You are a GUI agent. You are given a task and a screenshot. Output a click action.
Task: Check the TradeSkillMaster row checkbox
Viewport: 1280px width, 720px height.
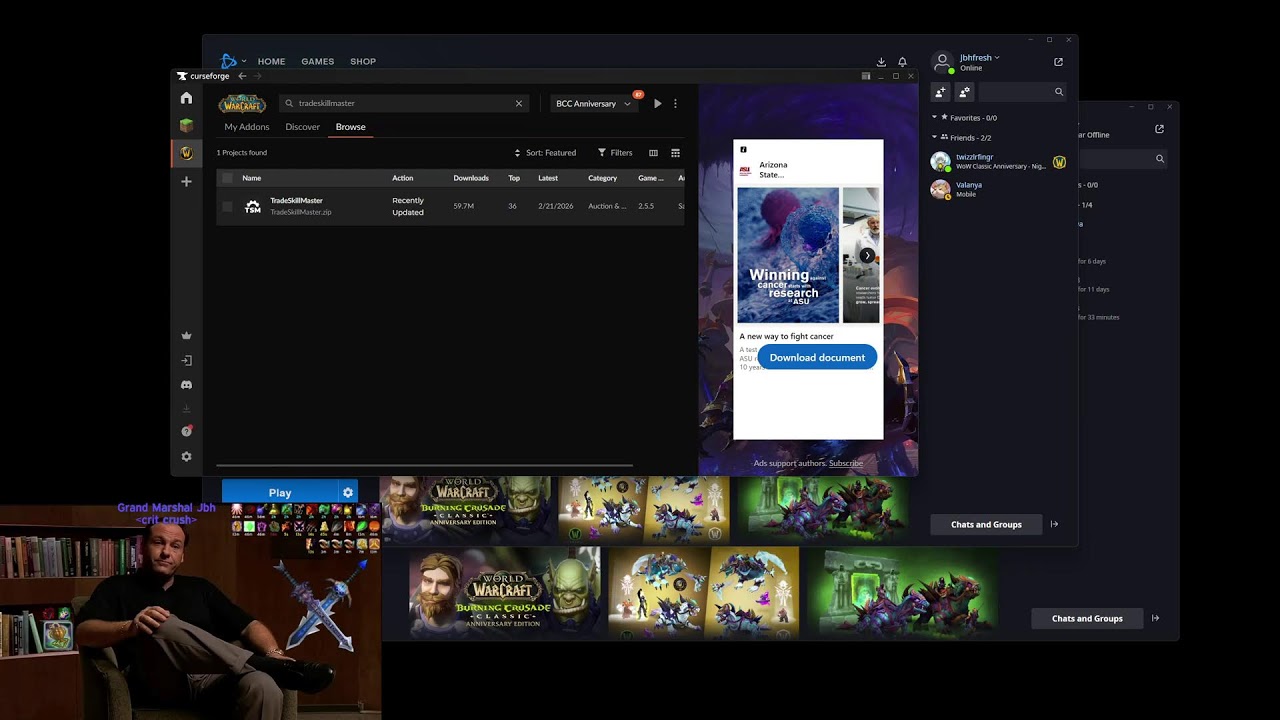point(227,206)
